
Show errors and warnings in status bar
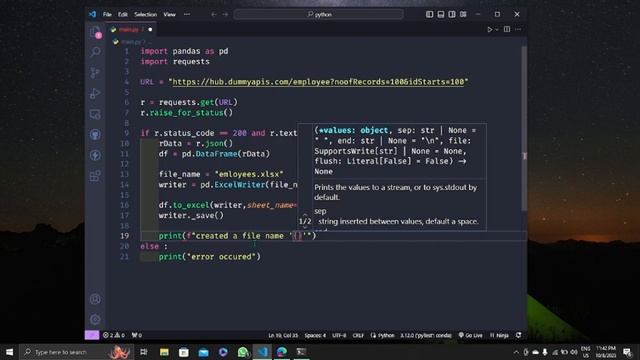pos(114,335)
